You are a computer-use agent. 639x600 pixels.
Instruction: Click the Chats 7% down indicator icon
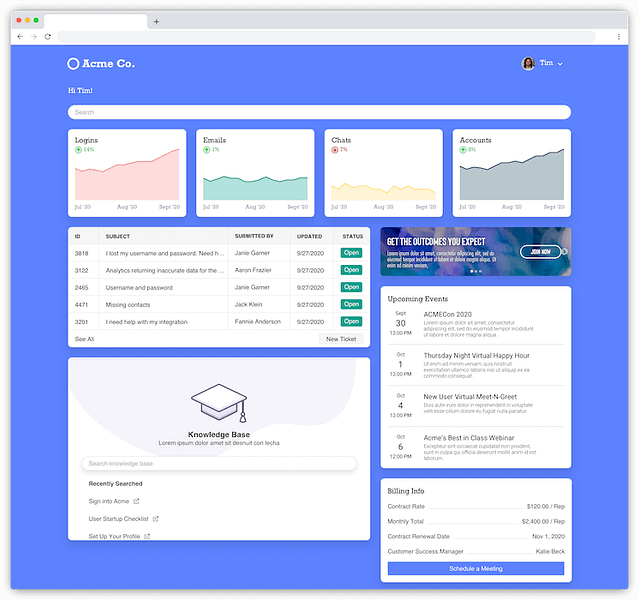click(x=335, y=150)
